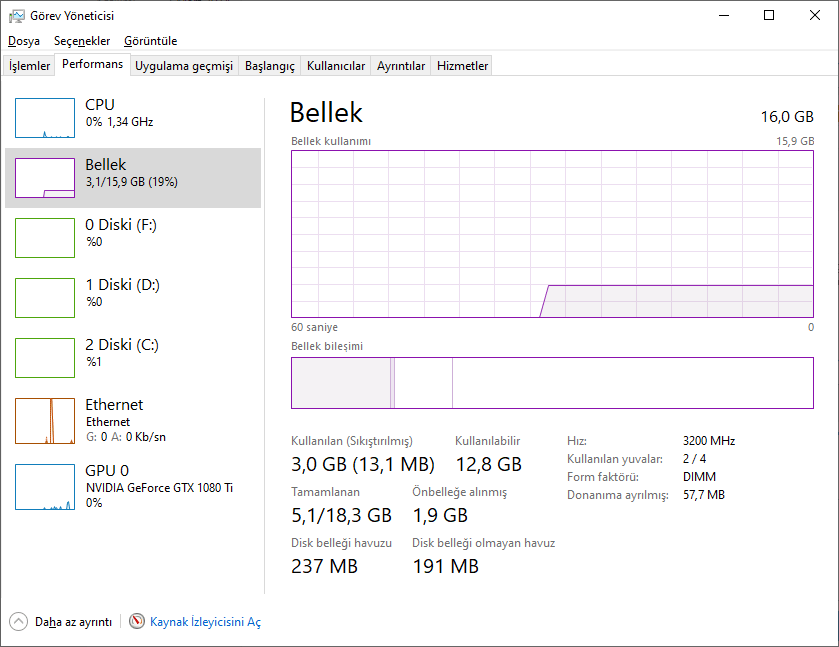
Task: Open Kaynak İzleyicisini Aç link
Action: (x=205, y=622)
